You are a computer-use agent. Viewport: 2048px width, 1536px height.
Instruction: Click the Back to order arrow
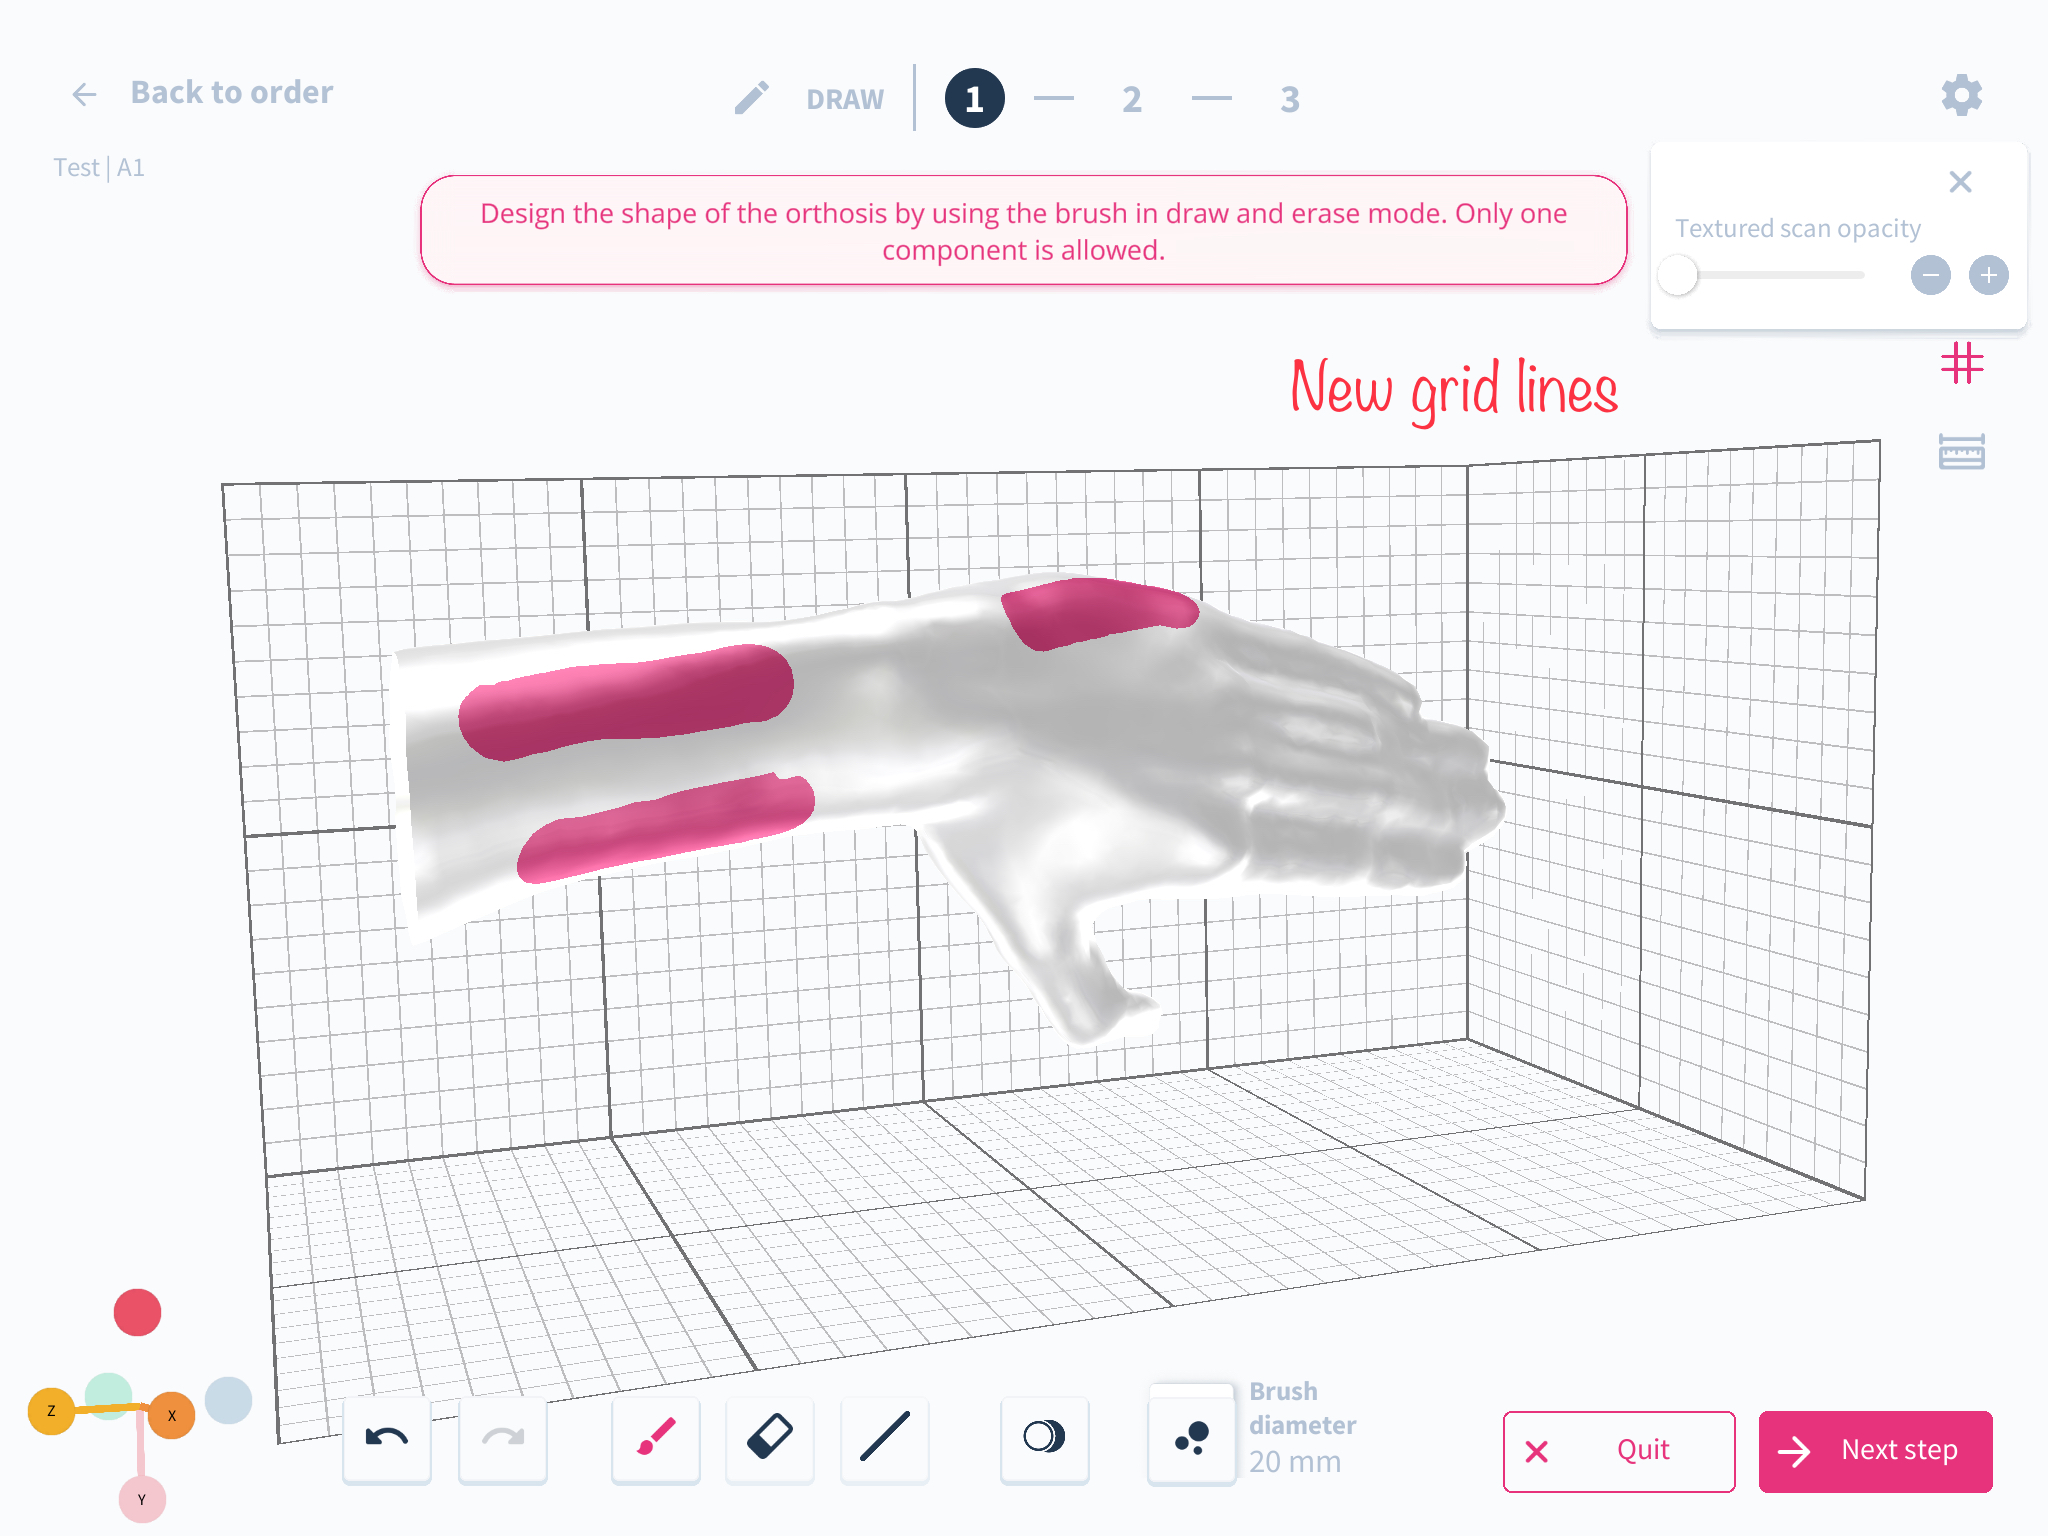coord(85,94)
